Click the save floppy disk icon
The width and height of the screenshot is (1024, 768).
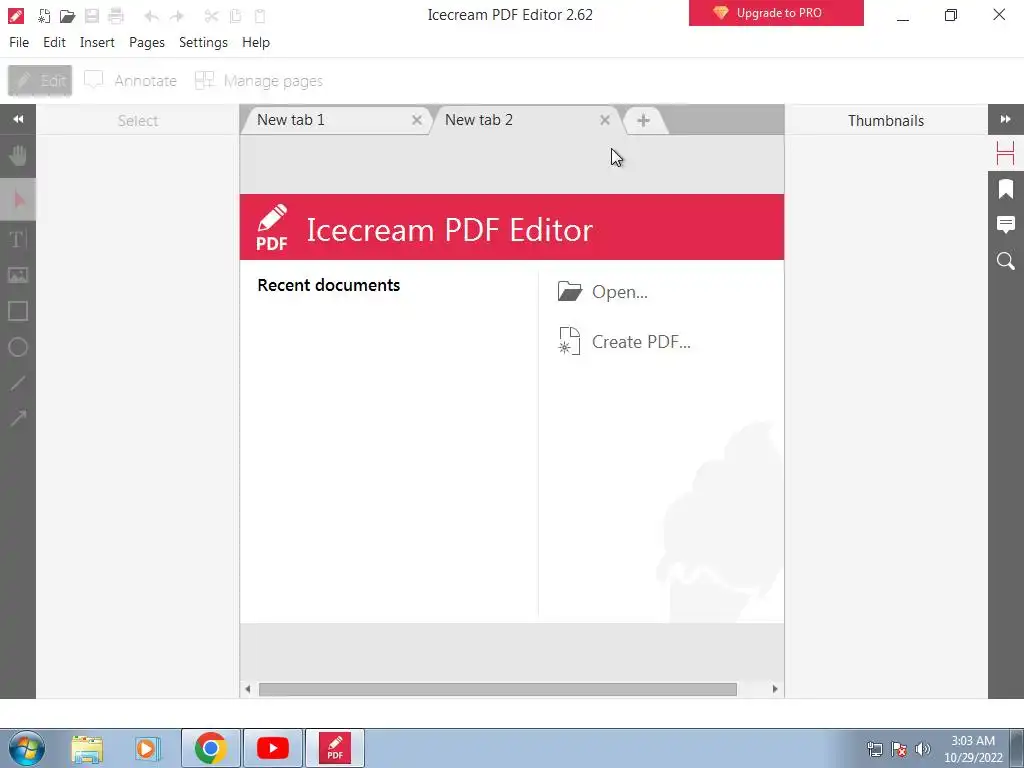pyautogui.click(x=92, y=16)
